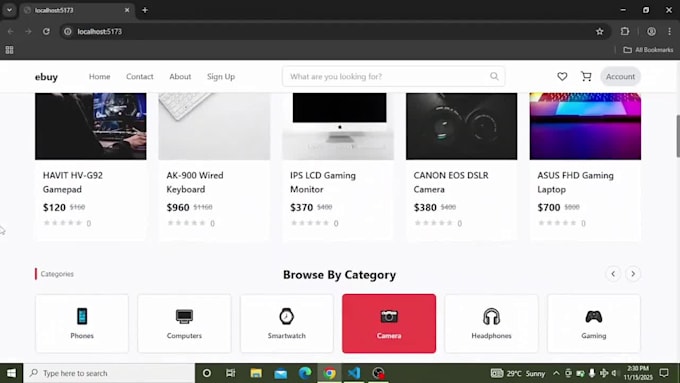Open a new browser tab
The image size is (680, 383).
tap(145, 10)
